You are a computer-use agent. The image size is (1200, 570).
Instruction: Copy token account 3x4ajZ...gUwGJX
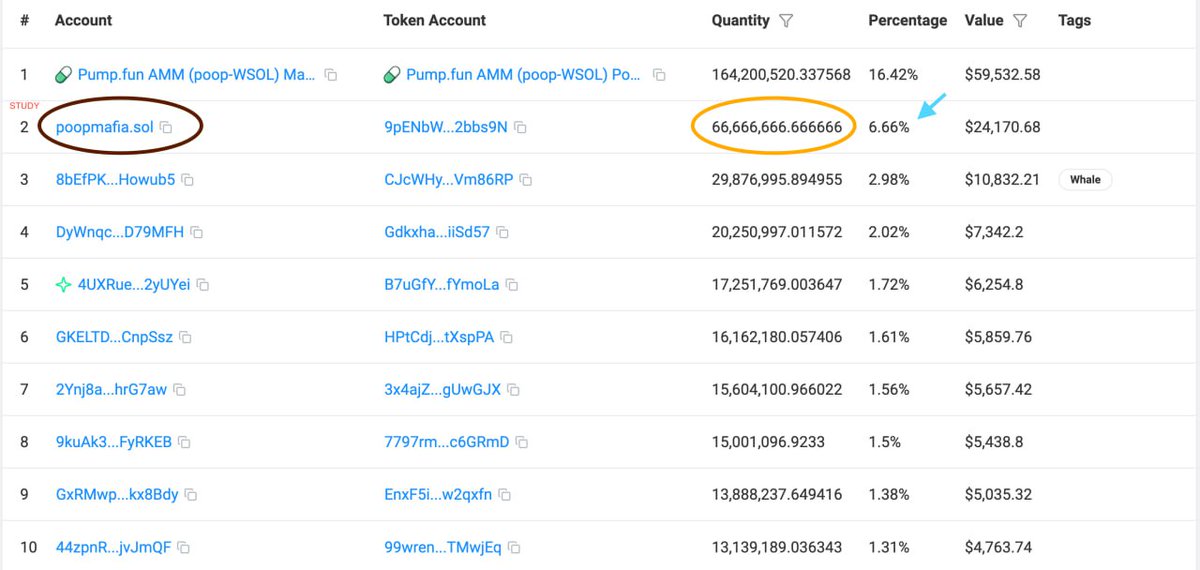tap(514, 389)
